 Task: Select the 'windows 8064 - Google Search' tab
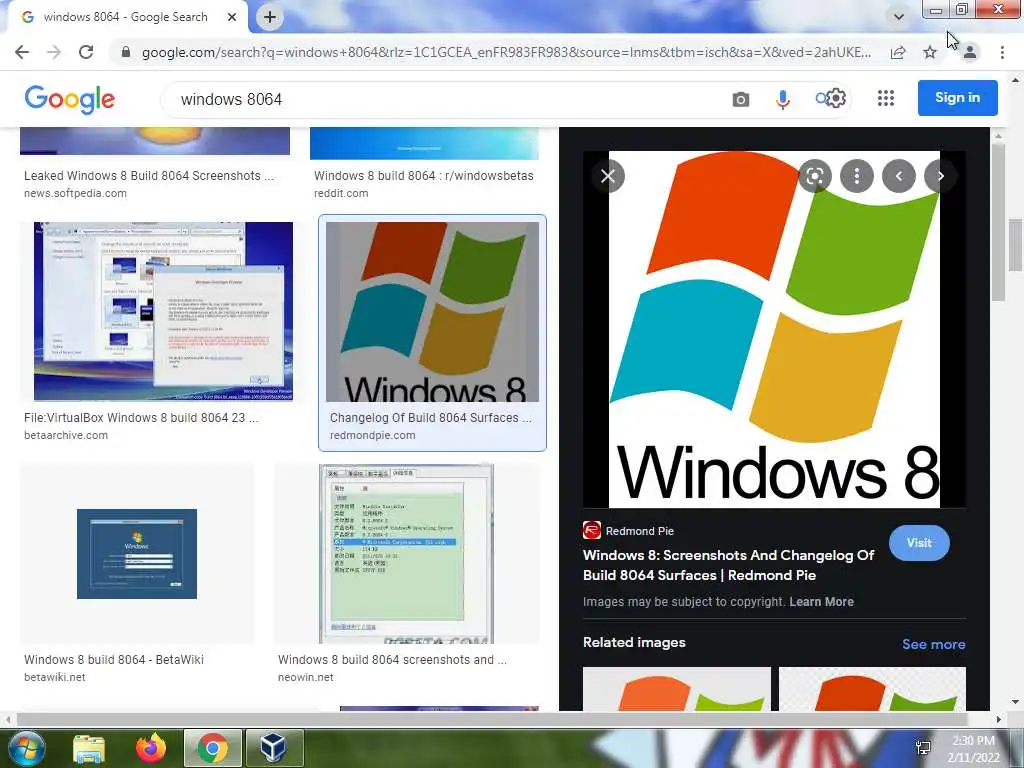coord(125,17)
